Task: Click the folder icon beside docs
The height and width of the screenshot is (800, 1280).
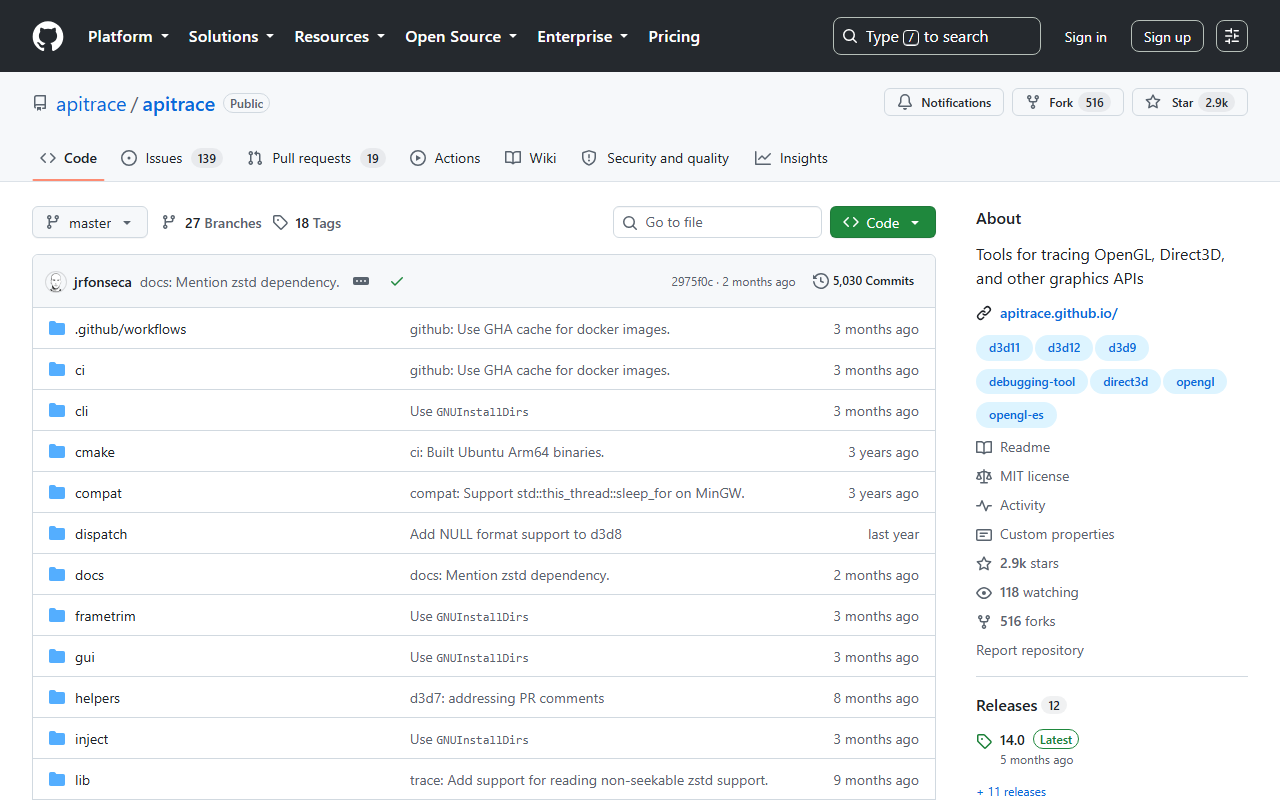Action: click(x=57, y=575)
